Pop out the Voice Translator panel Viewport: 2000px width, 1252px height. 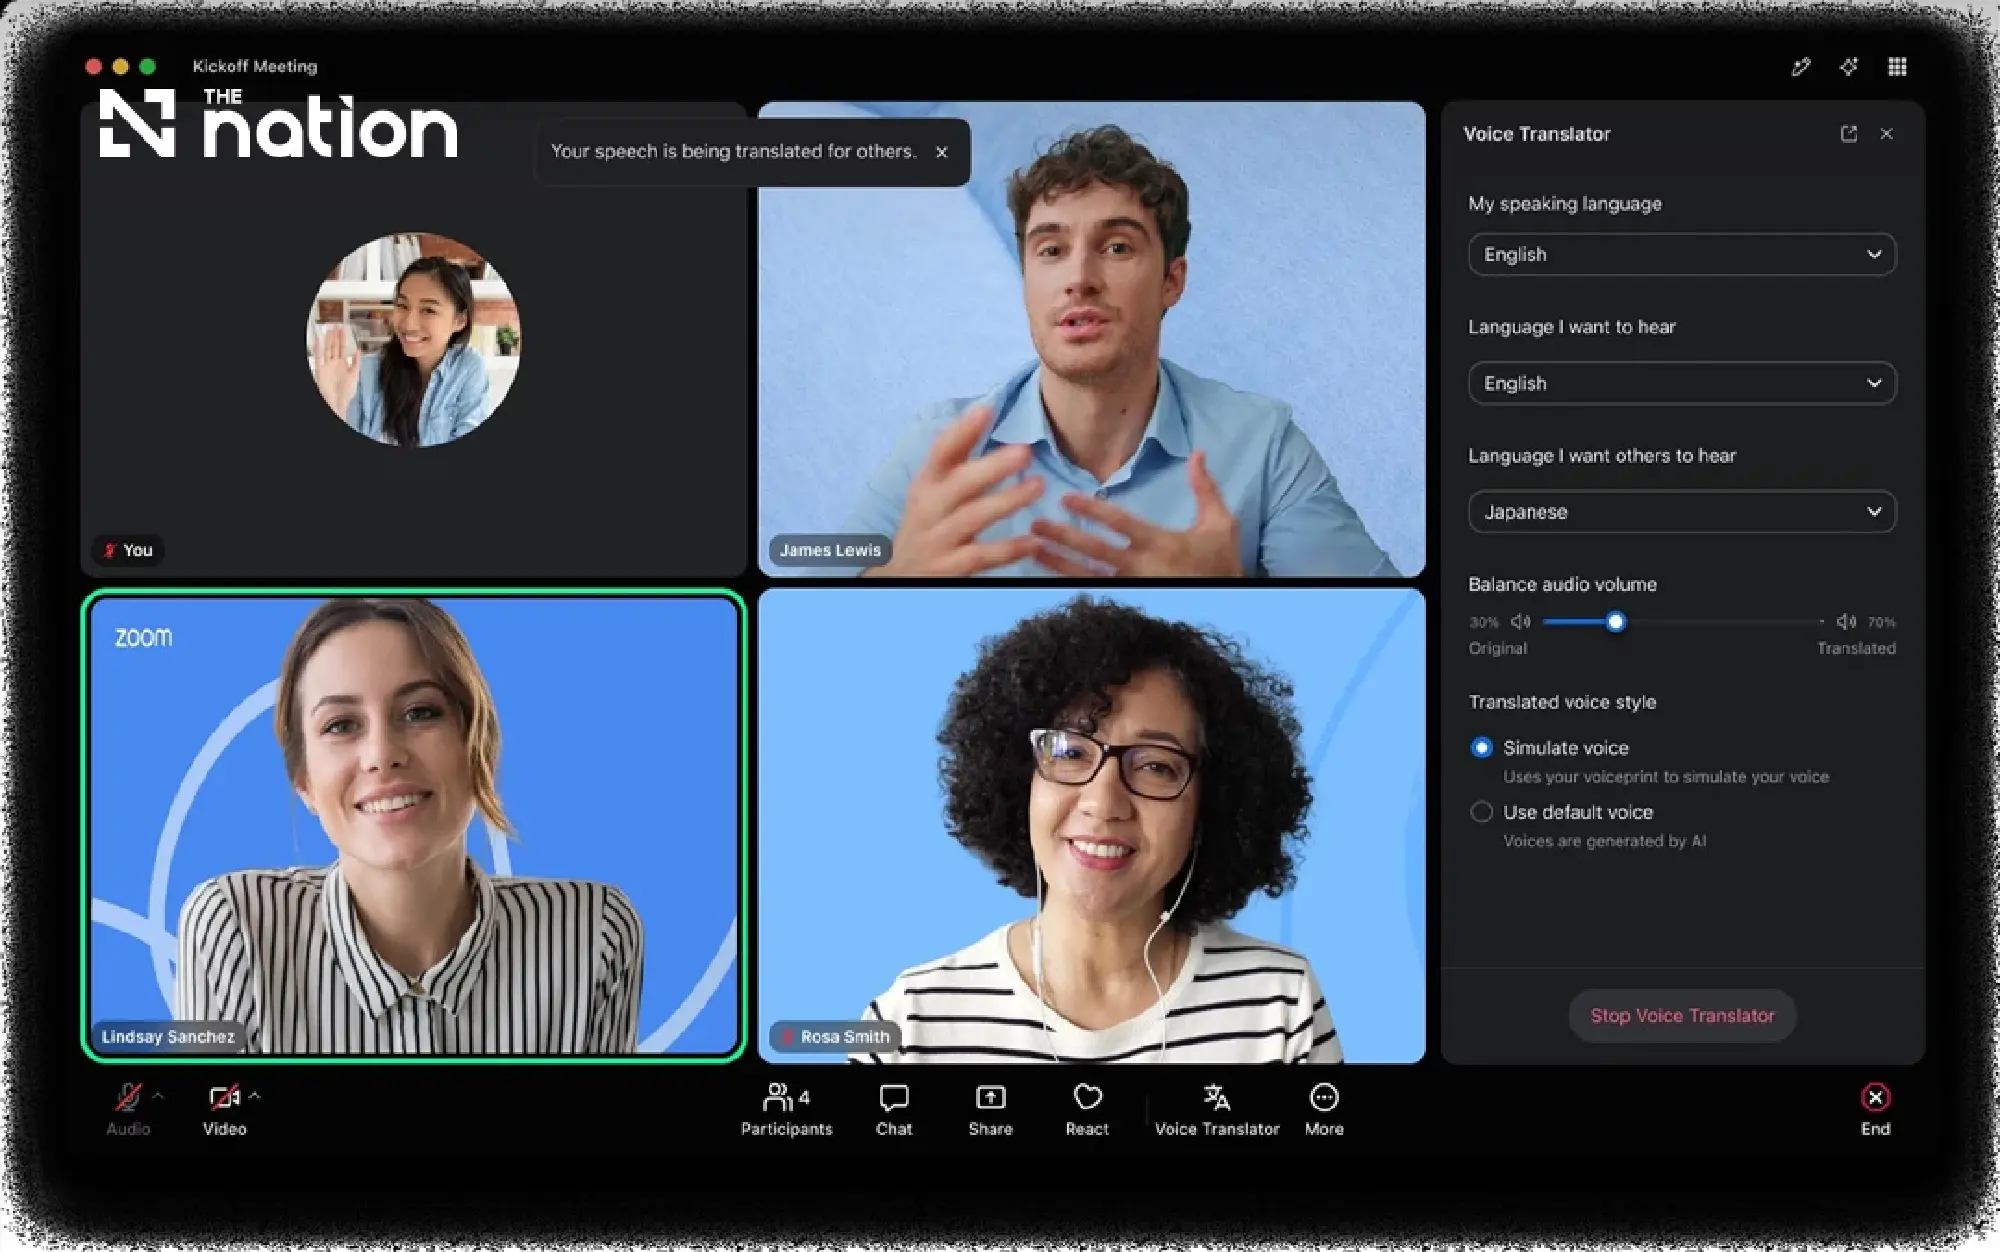pos(1849,134)
